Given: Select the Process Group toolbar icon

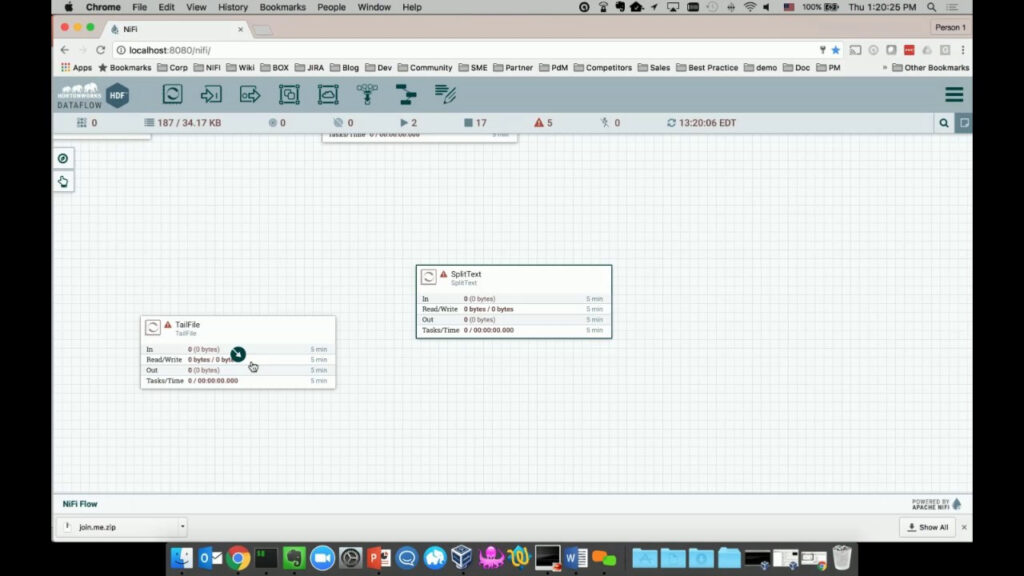Looking at the screenshot, I should [289, 95].
